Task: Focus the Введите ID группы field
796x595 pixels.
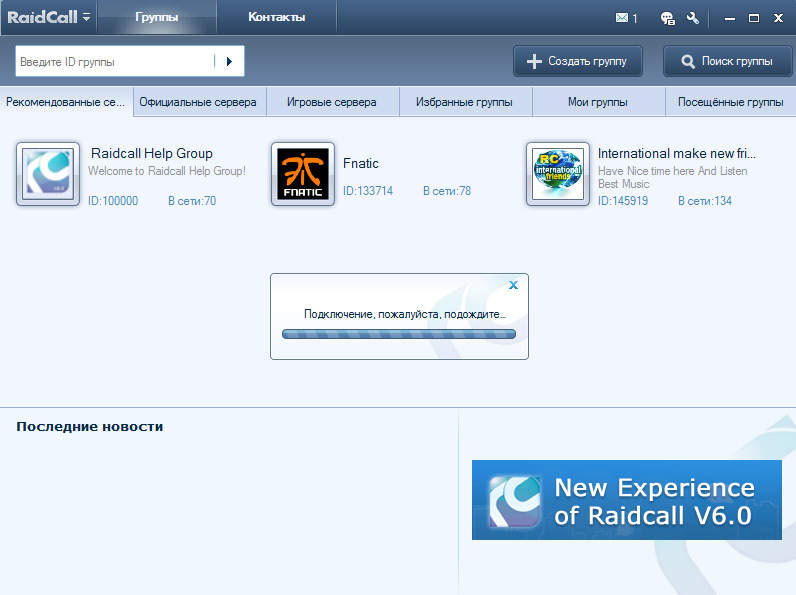Action: (x=115, y=61)
